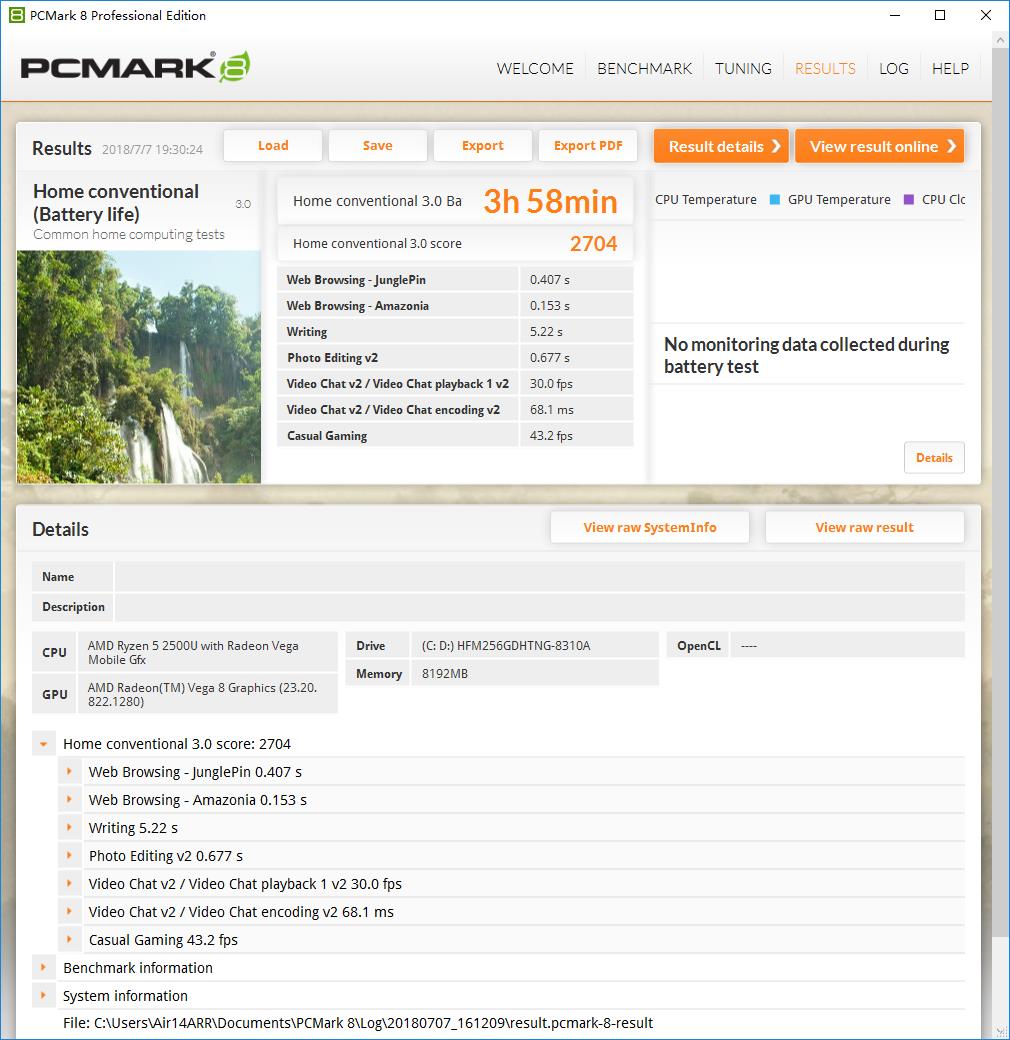Expand the Benchmark information section
The width and height of the screenshot is (1010, 1040).
pyautogui.click(x=44, y=968)
